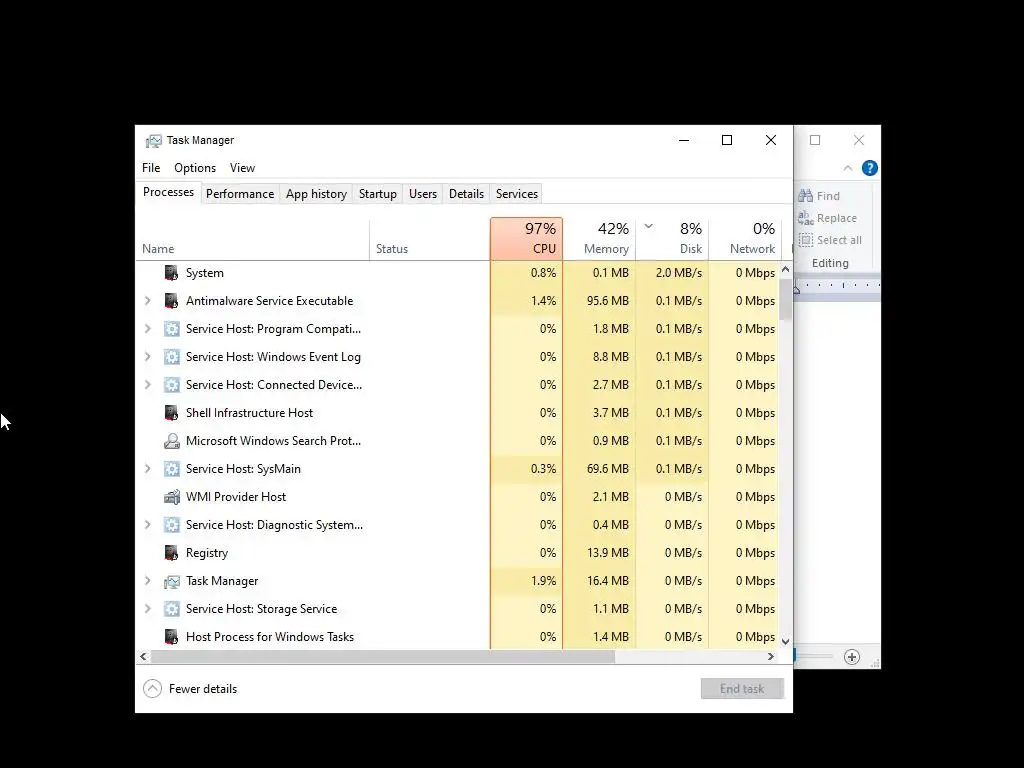The image size is (1024, 768).
Task: Click the 1.9% CPU value for Task Manager
Action: [543, 581]
